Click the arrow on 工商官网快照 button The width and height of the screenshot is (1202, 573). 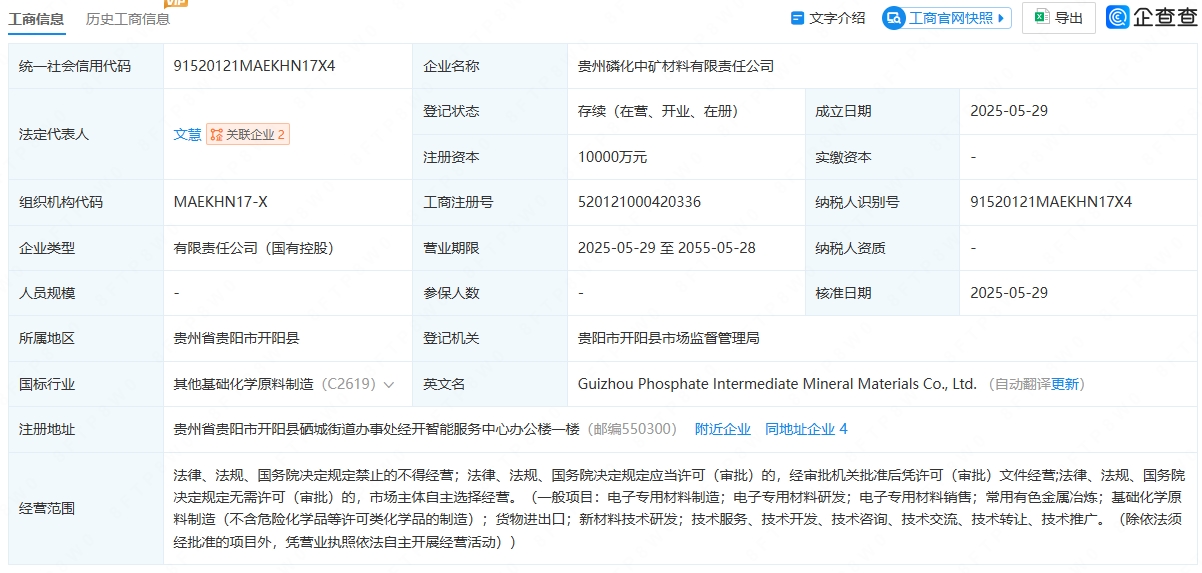click(x=1002, y=18)
